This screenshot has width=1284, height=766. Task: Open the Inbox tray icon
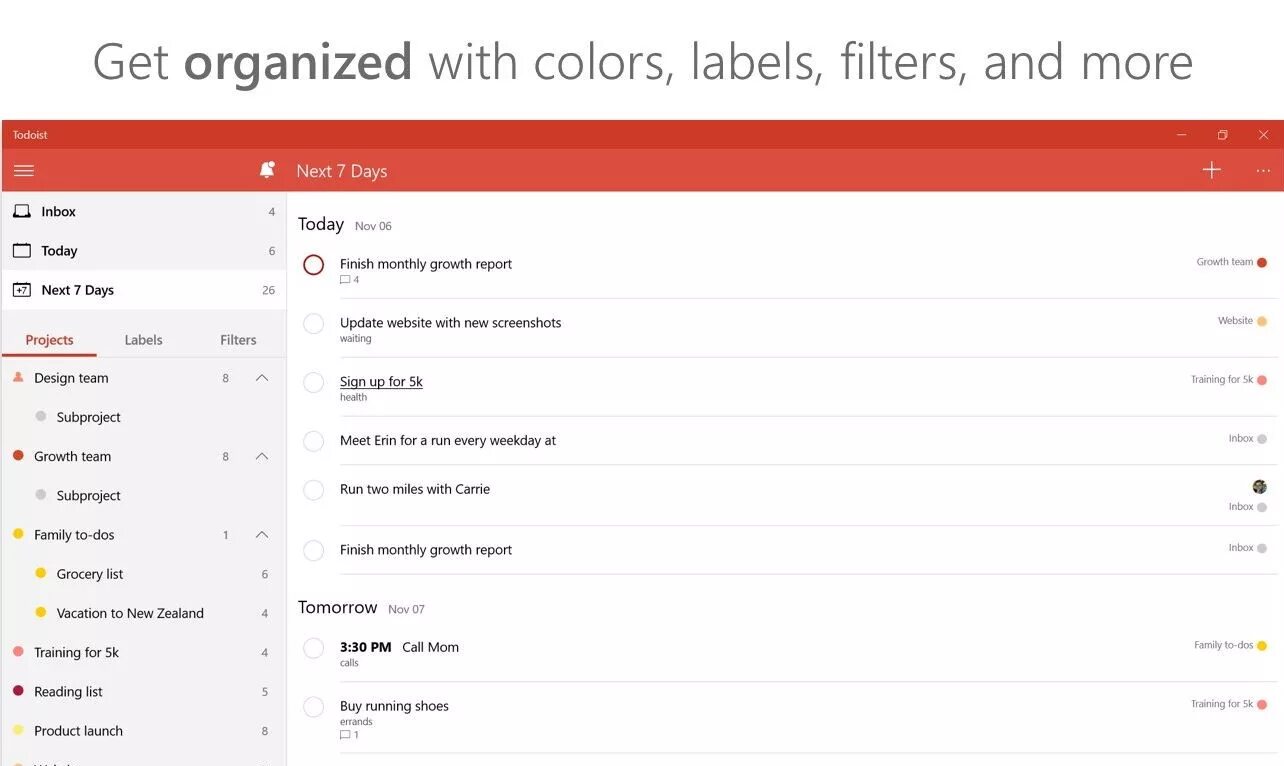click(22, 212)
